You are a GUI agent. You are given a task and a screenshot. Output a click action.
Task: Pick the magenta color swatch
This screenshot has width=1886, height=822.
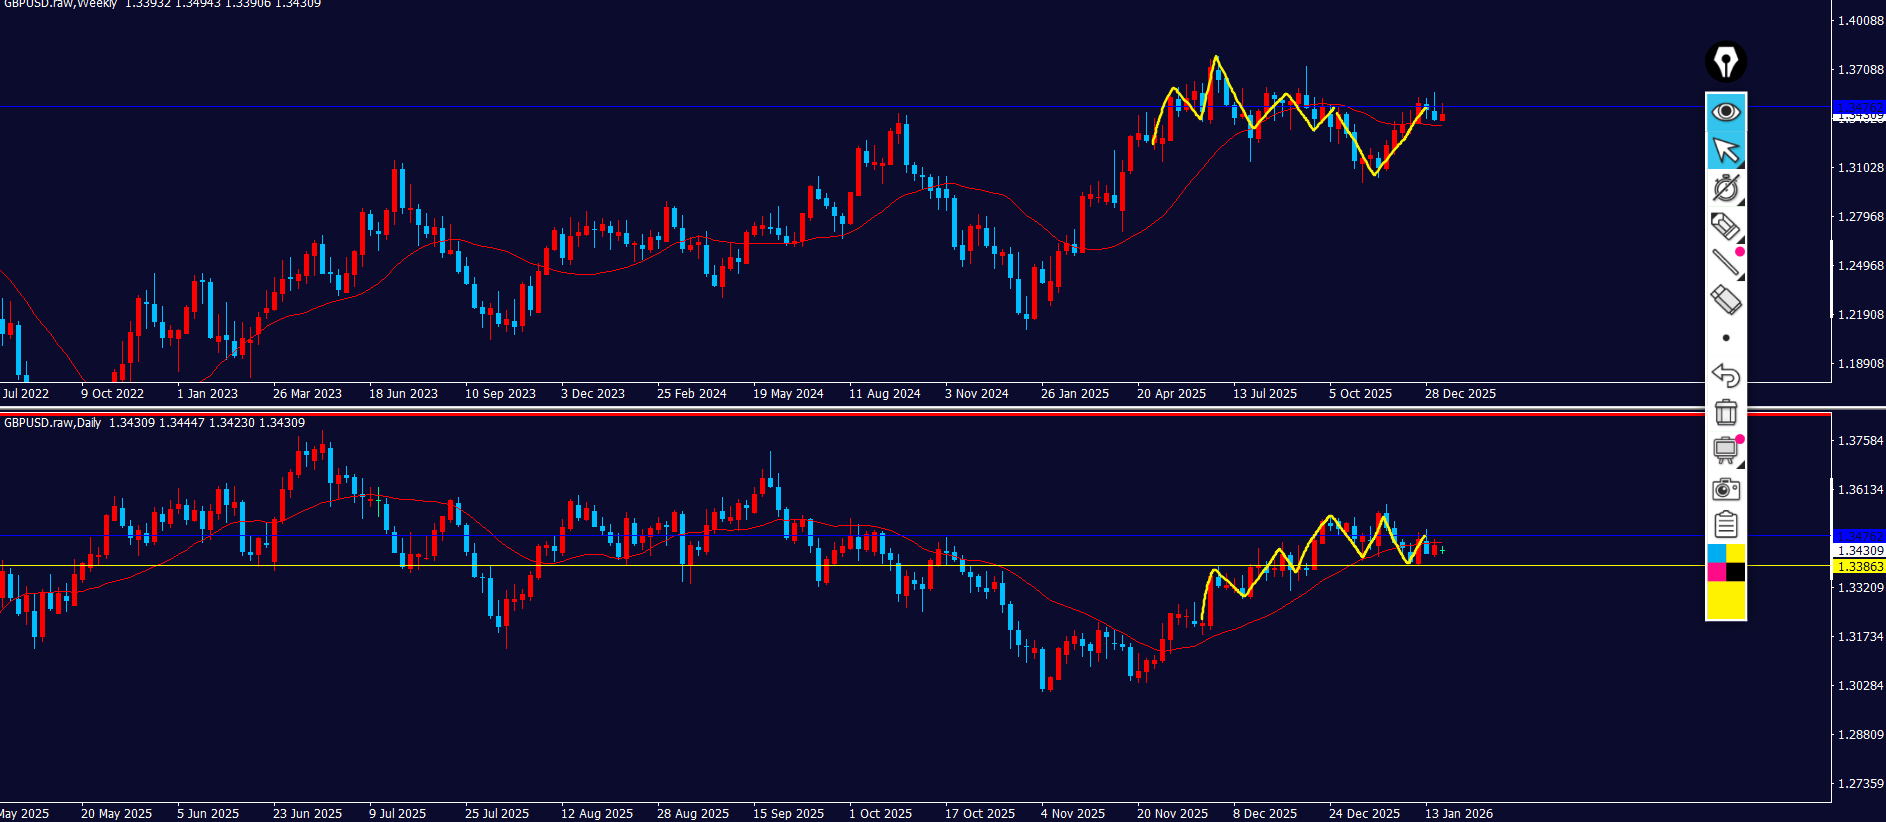pos(1716,572)
